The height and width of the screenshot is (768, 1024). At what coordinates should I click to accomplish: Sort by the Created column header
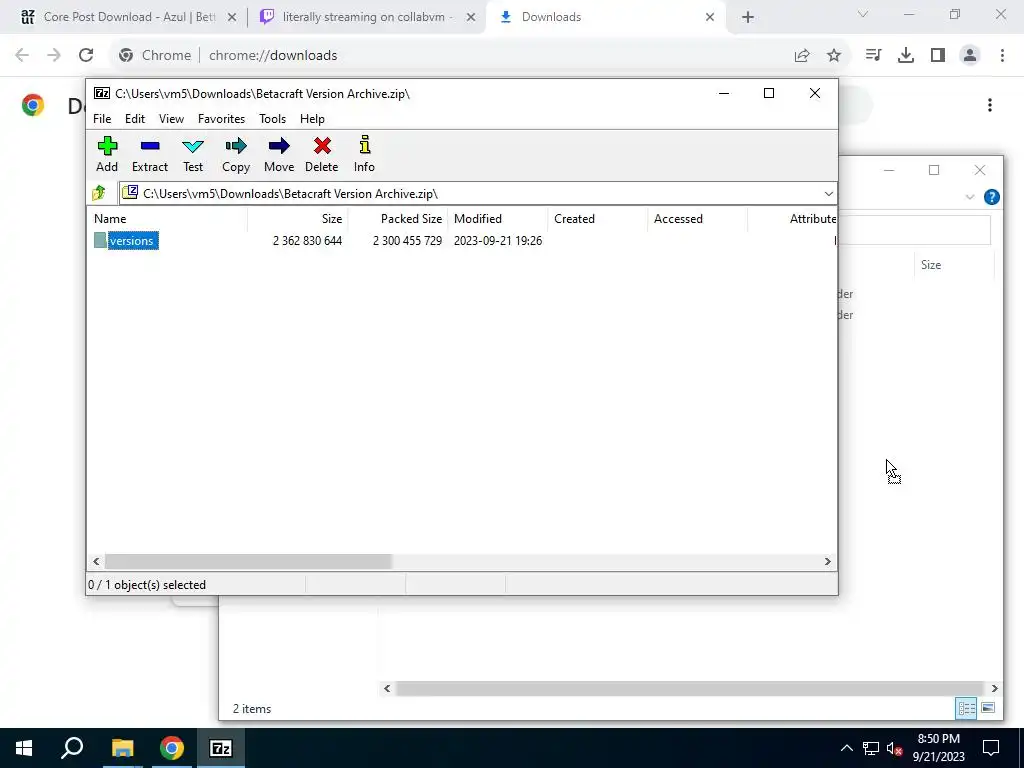(598, 219)
